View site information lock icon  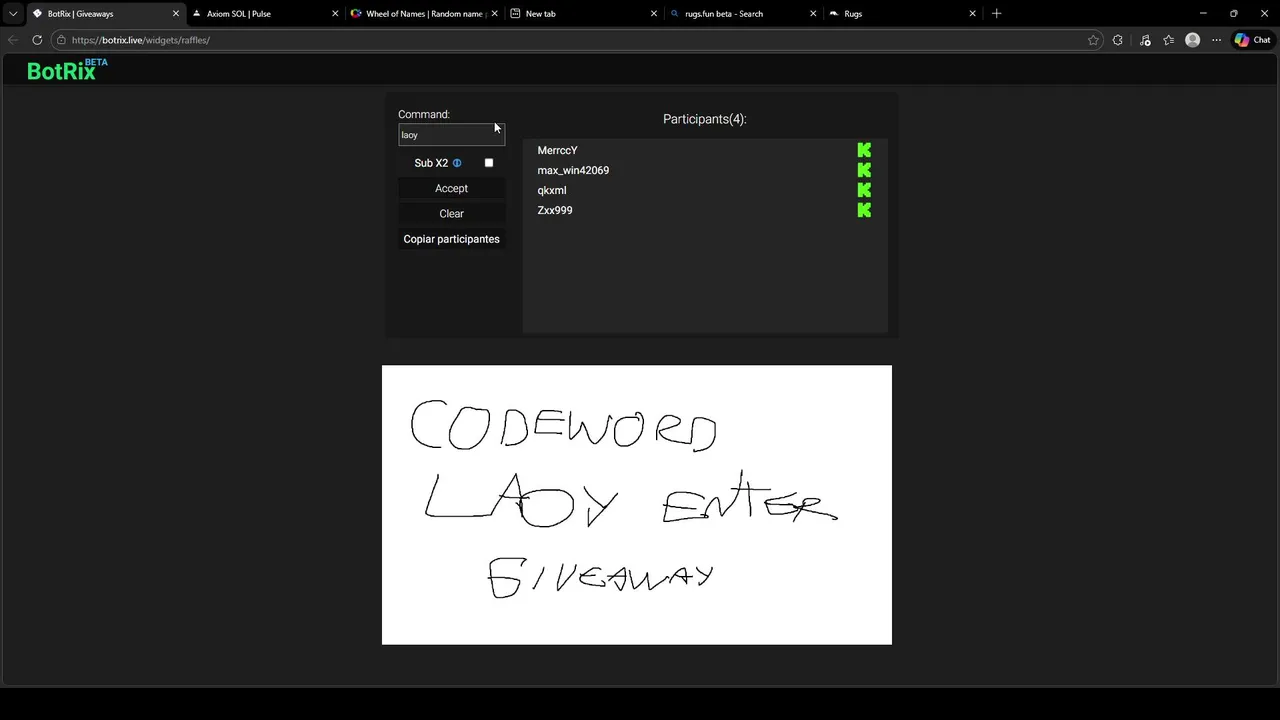61,40
